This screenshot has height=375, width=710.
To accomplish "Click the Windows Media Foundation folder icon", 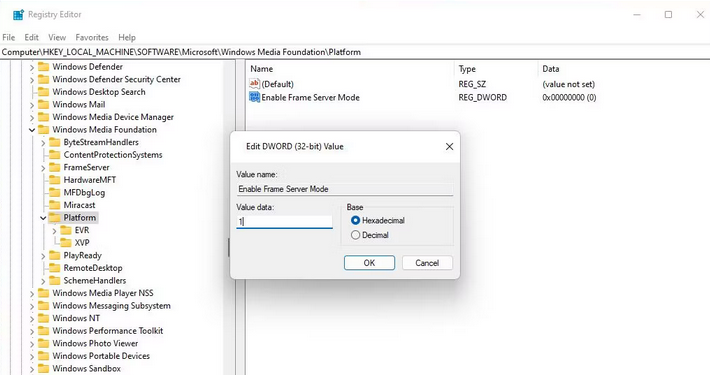I will point(43,130).
